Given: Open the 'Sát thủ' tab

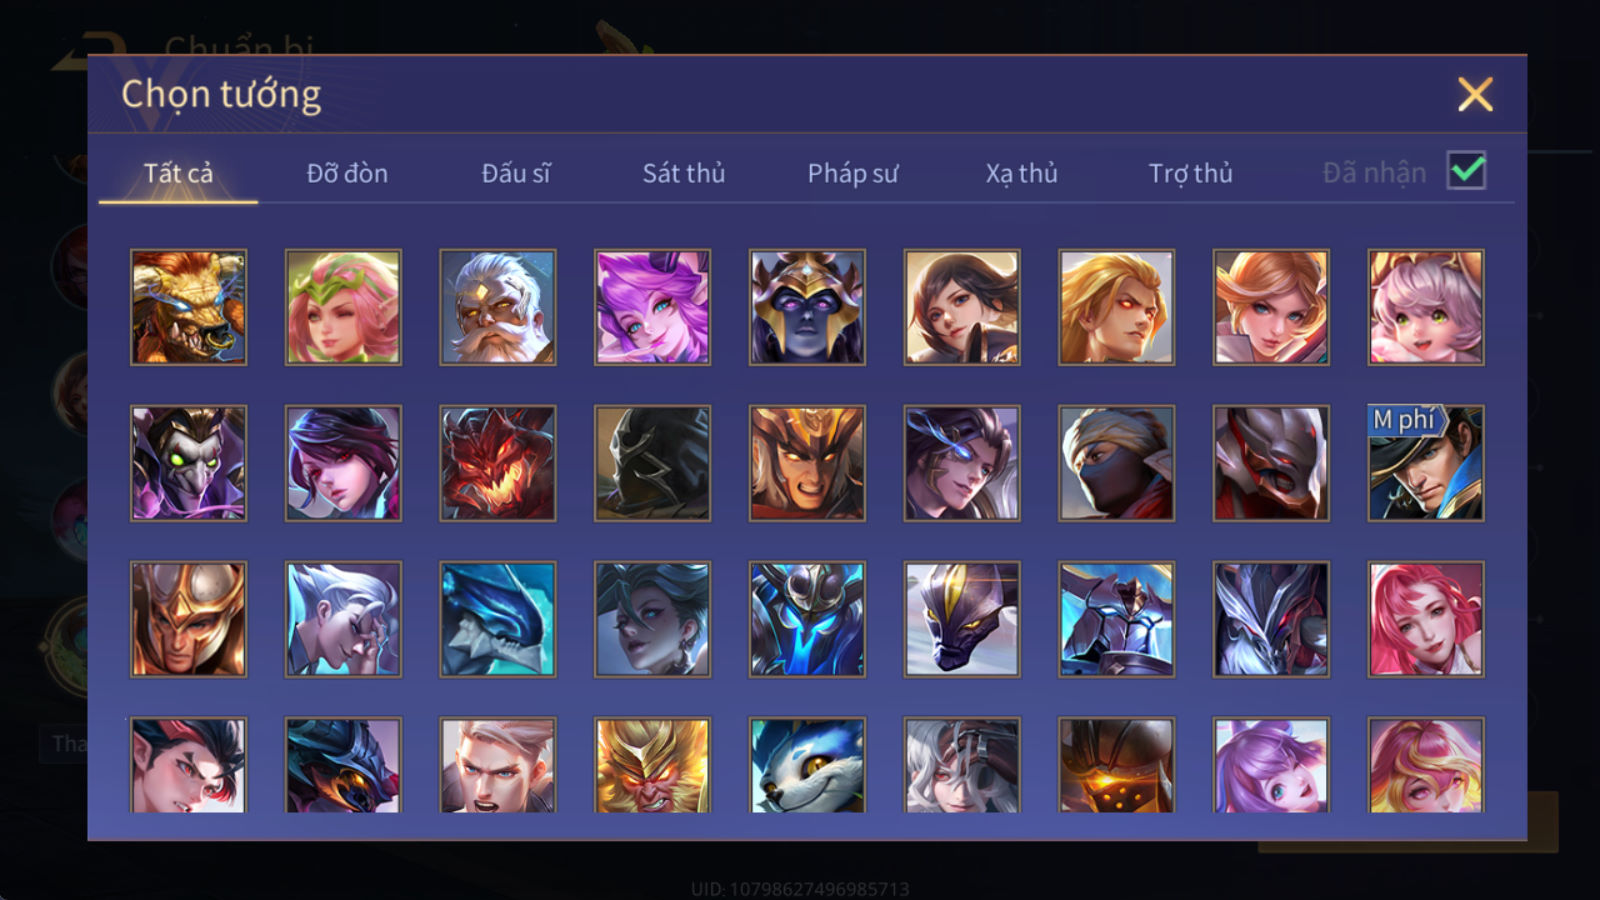Looking at the screenshot, I should tap(684, 173).
